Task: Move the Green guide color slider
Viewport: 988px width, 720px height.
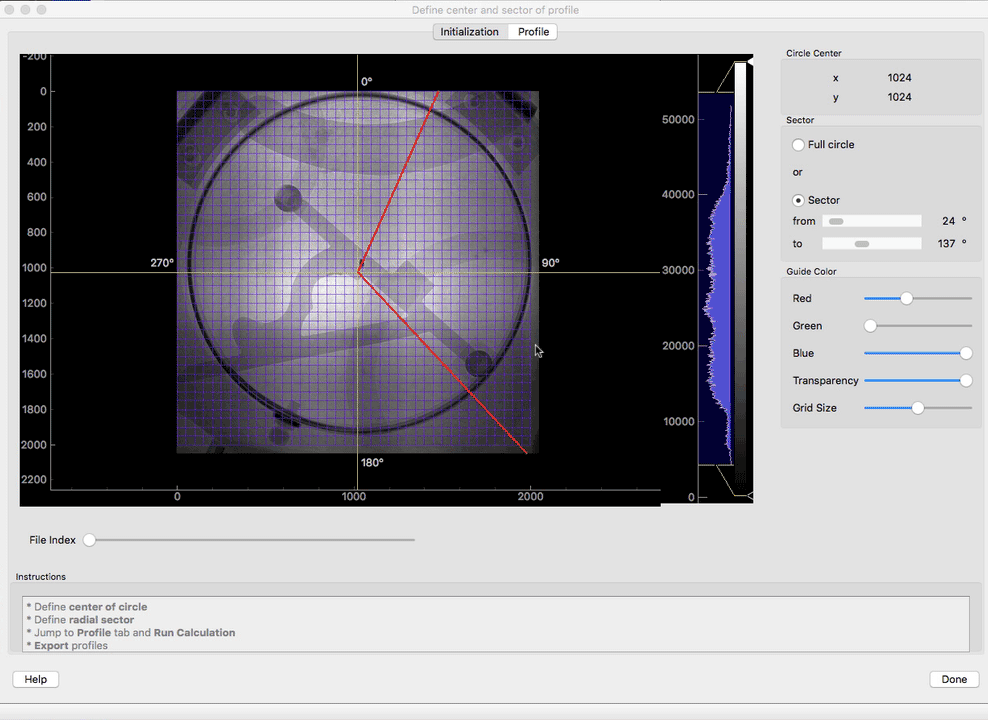Action: click(x=870, y=325)
